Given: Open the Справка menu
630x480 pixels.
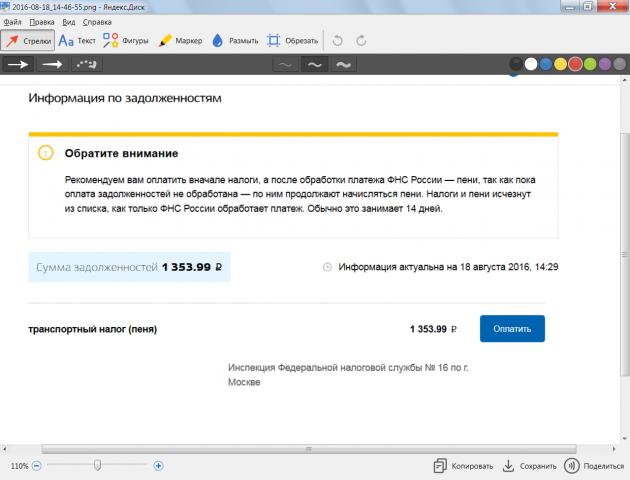Looking at the screenshot, I should point(97,22).
